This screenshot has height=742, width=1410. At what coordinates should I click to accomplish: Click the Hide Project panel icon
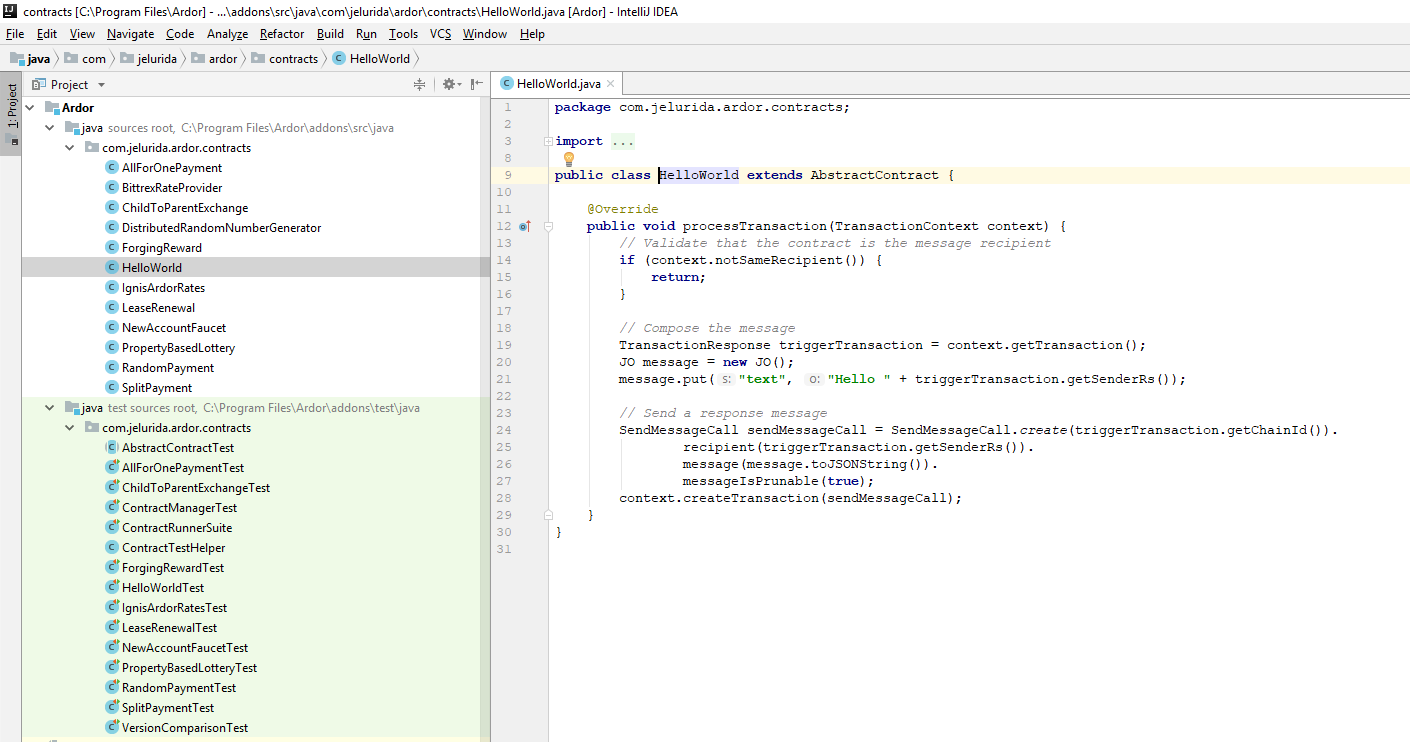point(476,84)
